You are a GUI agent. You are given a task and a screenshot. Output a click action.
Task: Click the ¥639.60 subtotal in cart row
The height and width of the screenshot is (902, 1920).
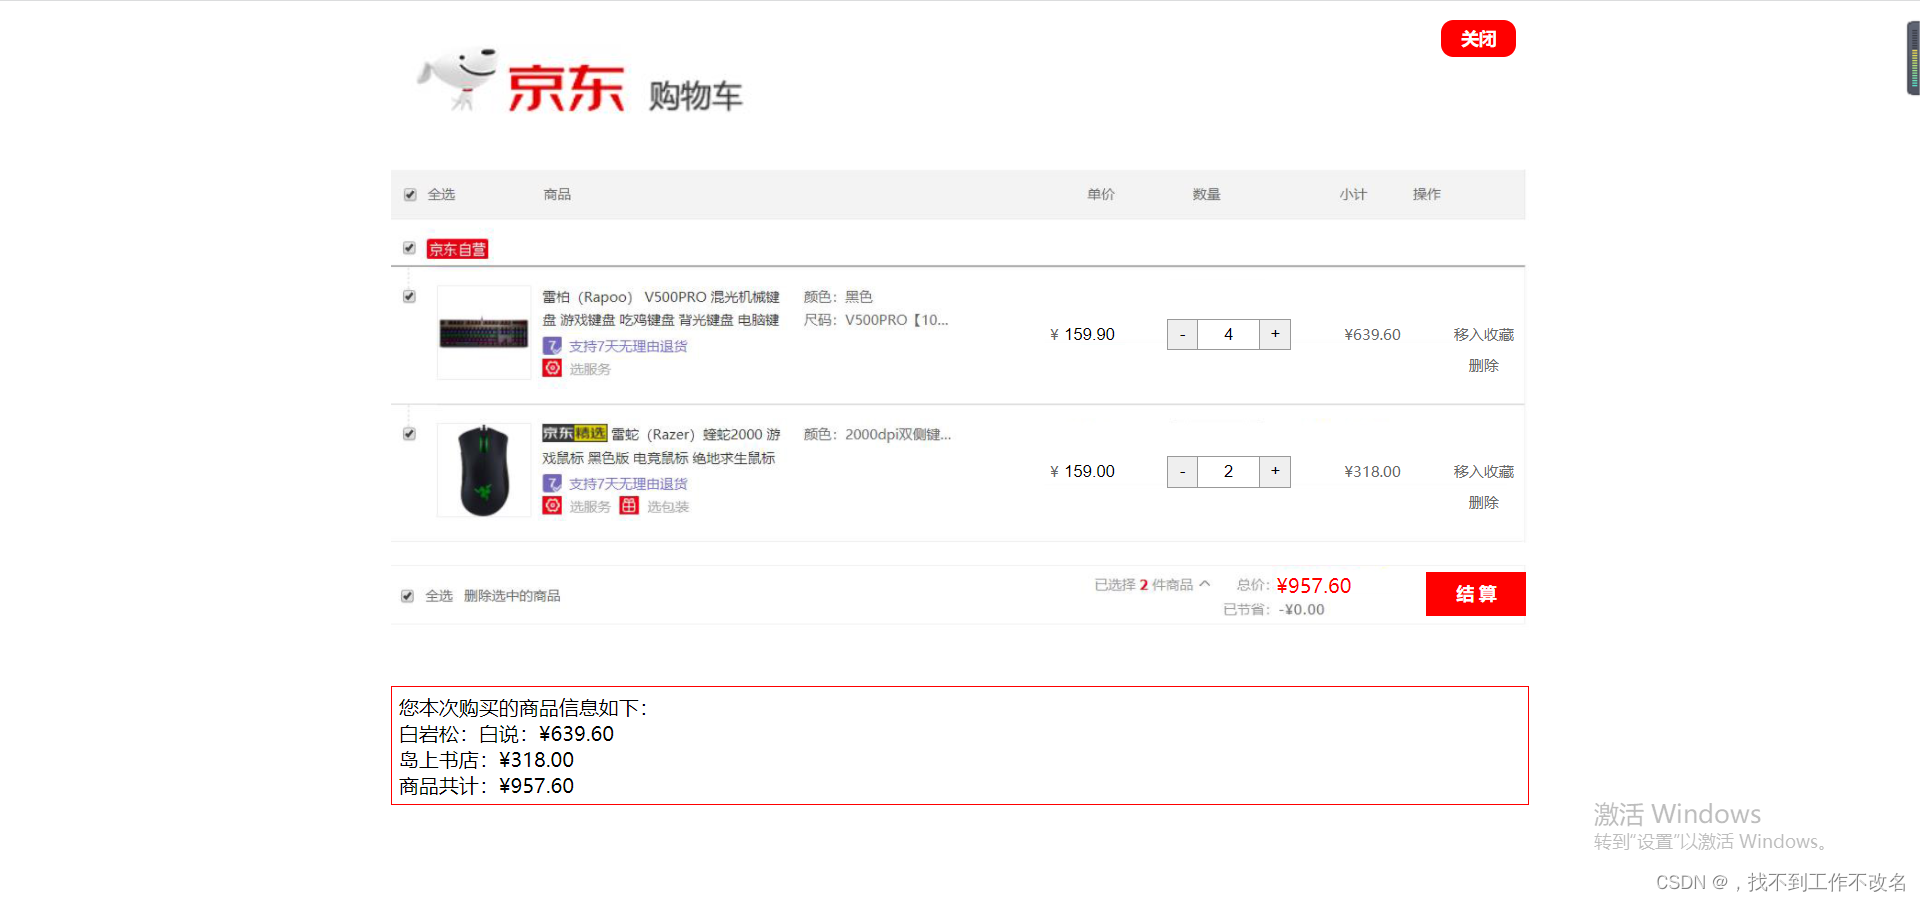tap(1372, 334)
